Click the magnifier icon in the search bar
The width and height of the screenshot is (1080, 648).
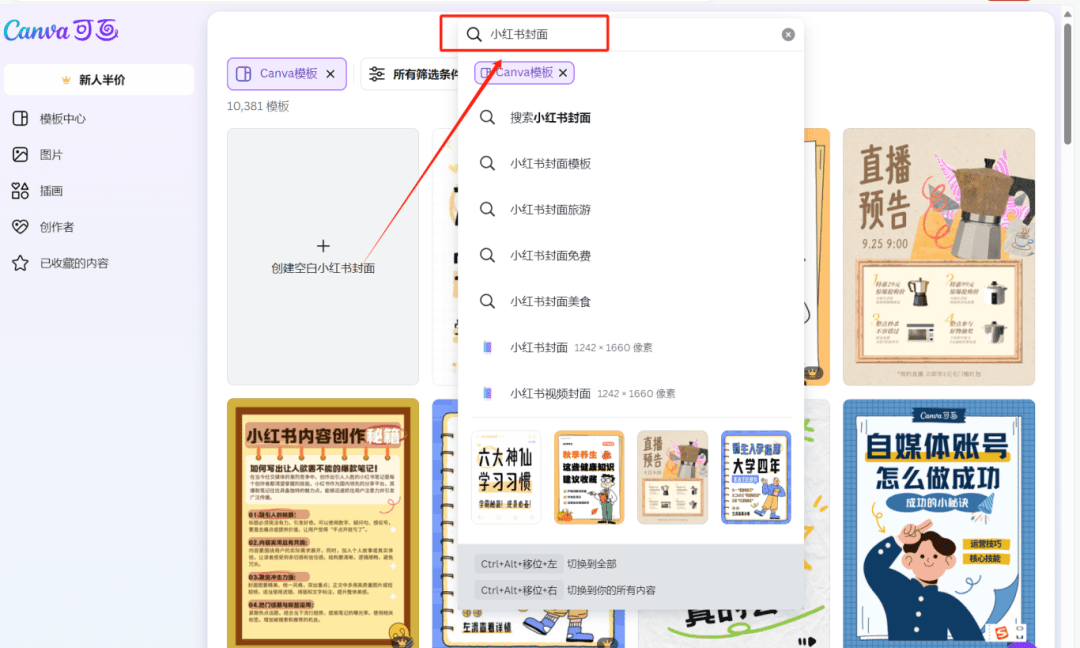point(474,34)
